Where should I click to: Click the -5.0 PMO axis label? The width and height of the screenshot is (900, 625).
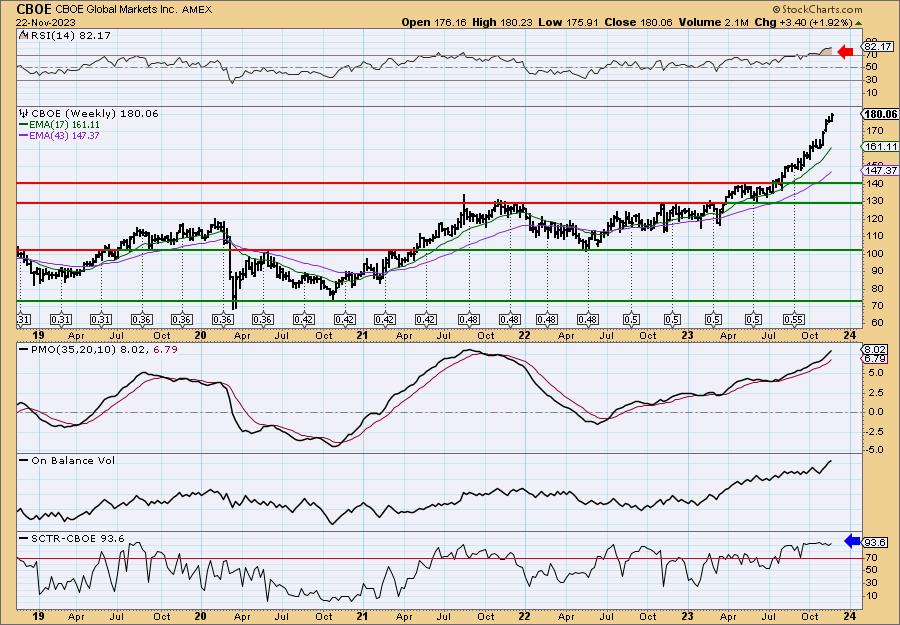point(875,449)
